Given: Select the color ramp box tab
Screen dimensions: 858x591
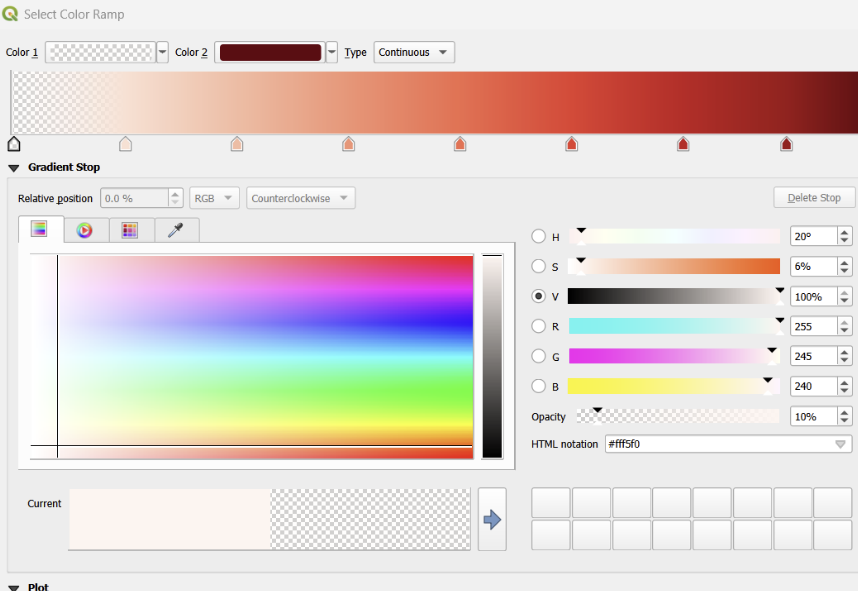Looking at the screenshot, I should point(40,230).
